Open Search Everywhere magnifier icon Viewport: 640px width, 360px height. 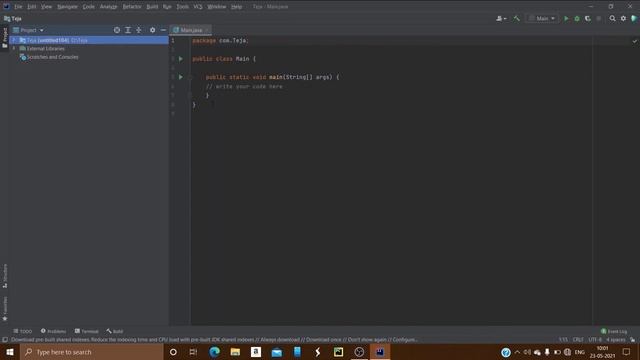pos(612,18)
